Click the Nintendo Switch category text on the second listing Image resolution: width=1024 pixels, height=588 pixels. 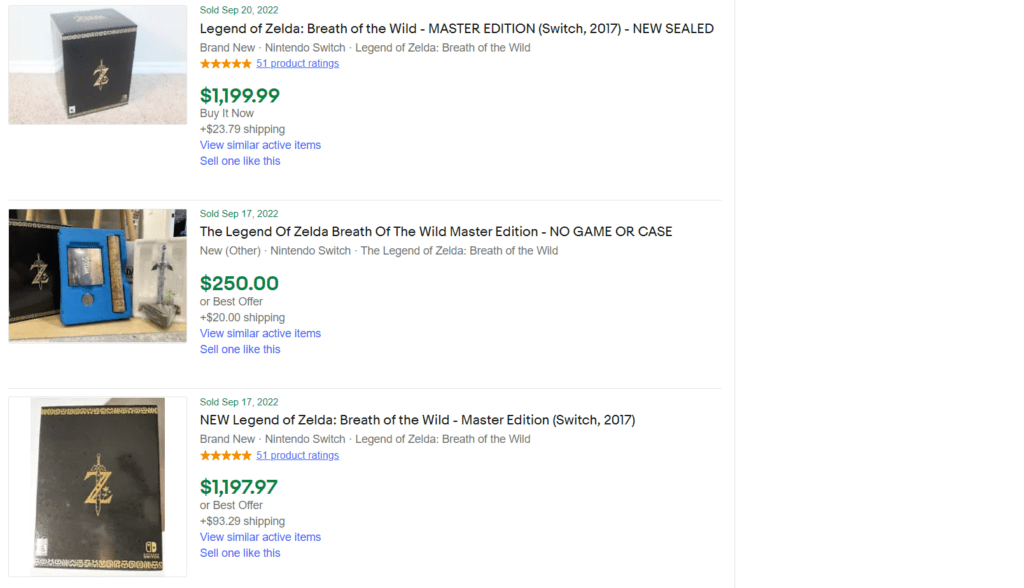310,250
